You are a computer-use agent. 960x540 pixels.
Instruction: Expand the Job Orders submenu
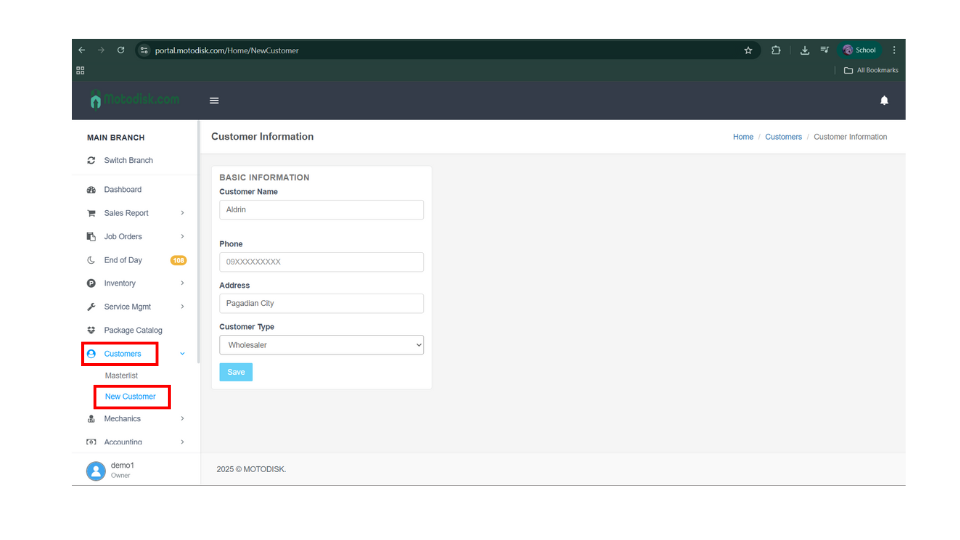click(x=182, y=236)
